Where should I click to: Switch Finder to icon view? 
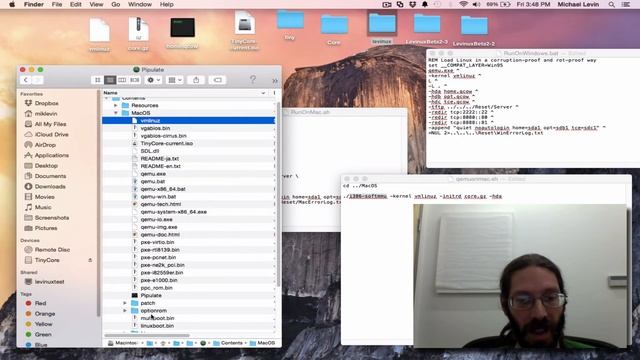pyautogui.click(x=98, y=80)
